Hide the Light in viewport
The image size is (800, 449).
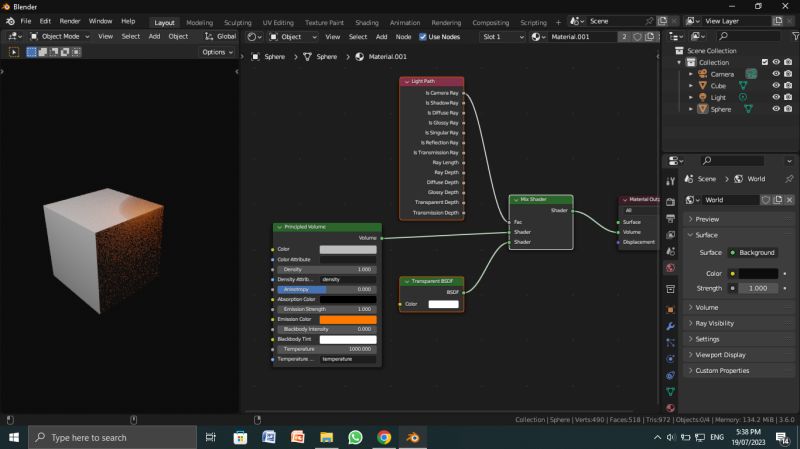(776, 97)
